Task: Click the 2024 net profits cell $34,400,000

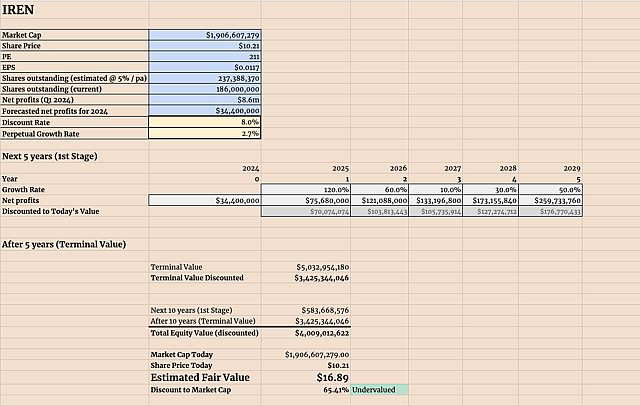Action: click(204, 200)
